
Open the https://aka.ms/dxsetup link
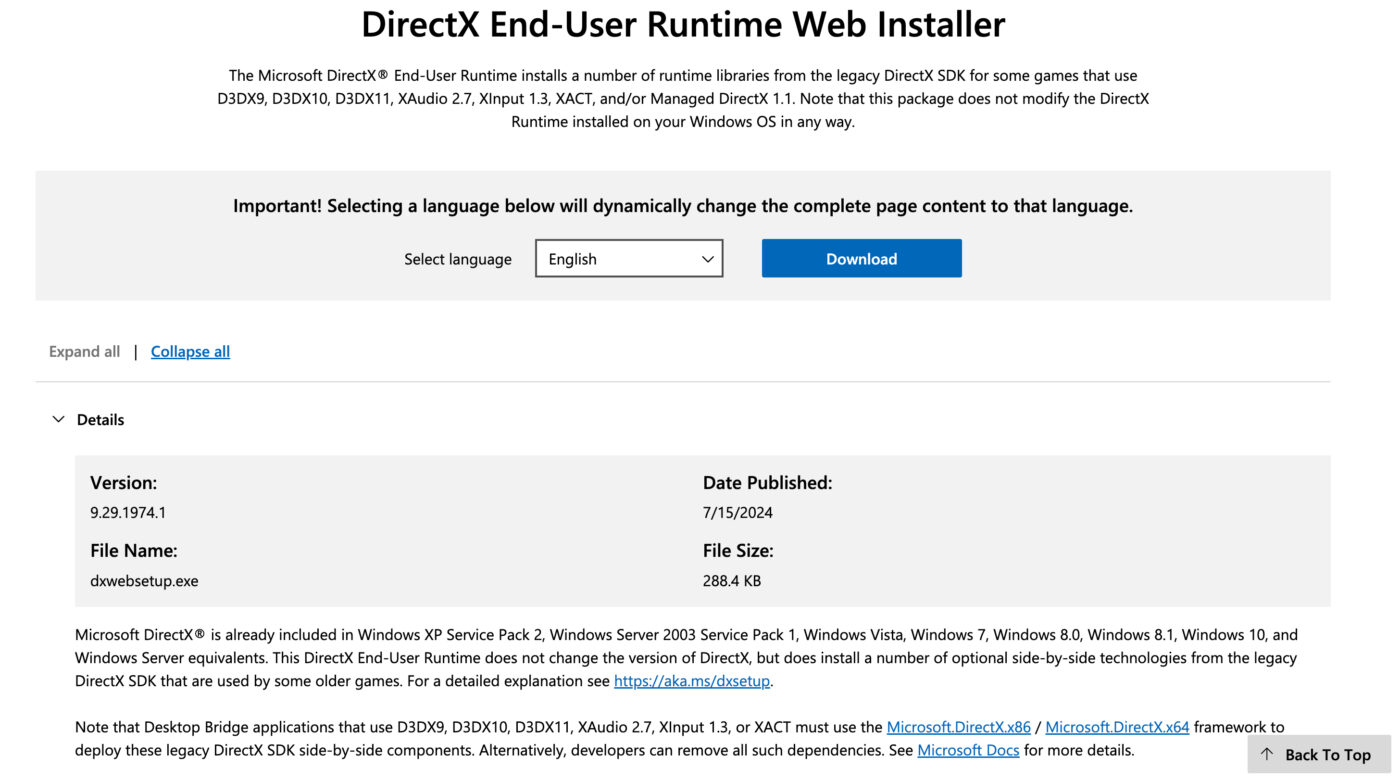pyautogui.click(x=692, y=681)
